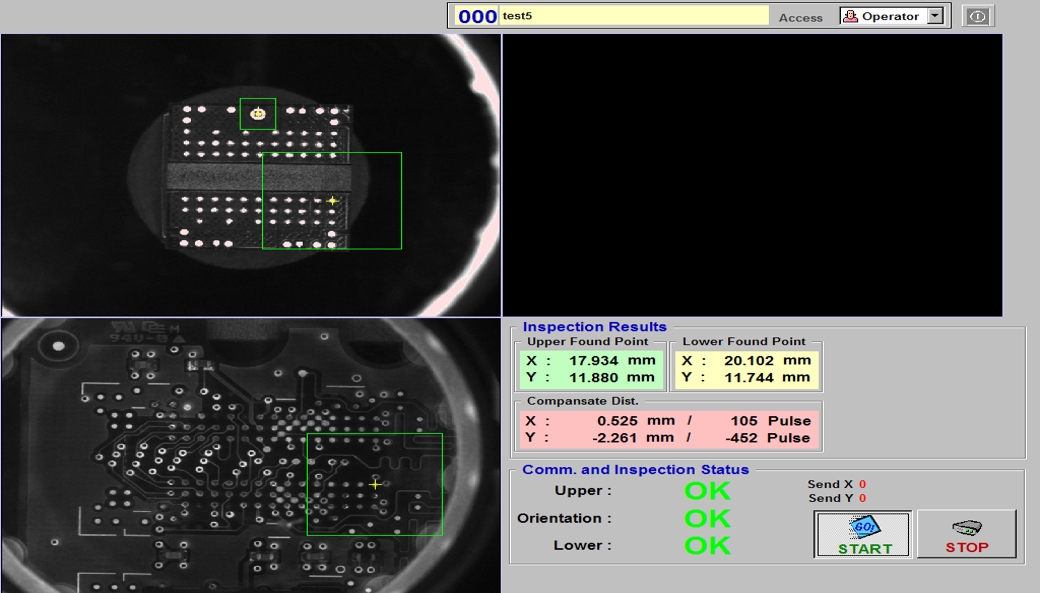
Task: Click the Access label
Action: tap(801, 18)
